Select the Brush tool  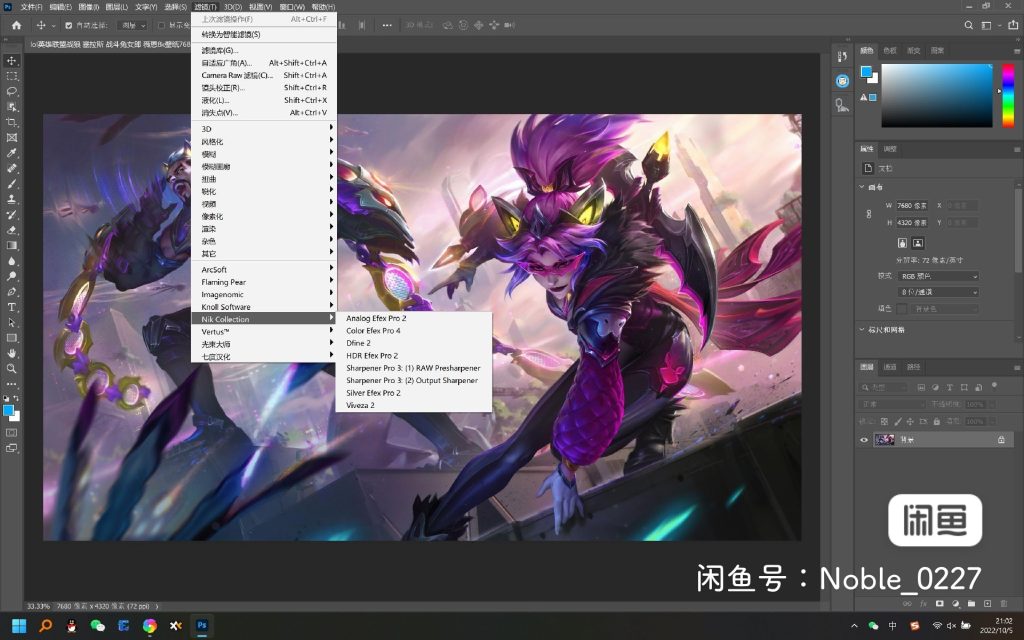coord(12,184)
